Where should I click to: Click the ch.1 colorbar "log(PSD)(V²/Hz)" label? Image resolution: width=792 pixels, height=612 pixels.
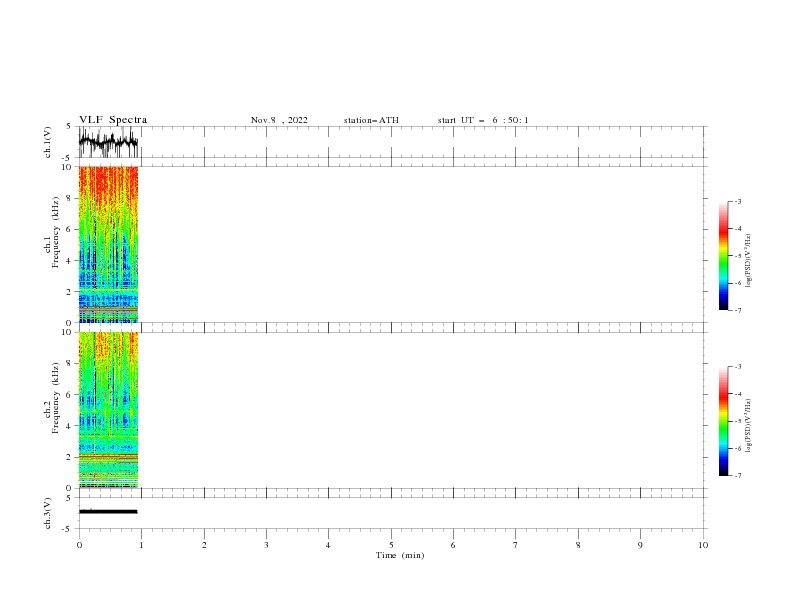coord(748,261)
